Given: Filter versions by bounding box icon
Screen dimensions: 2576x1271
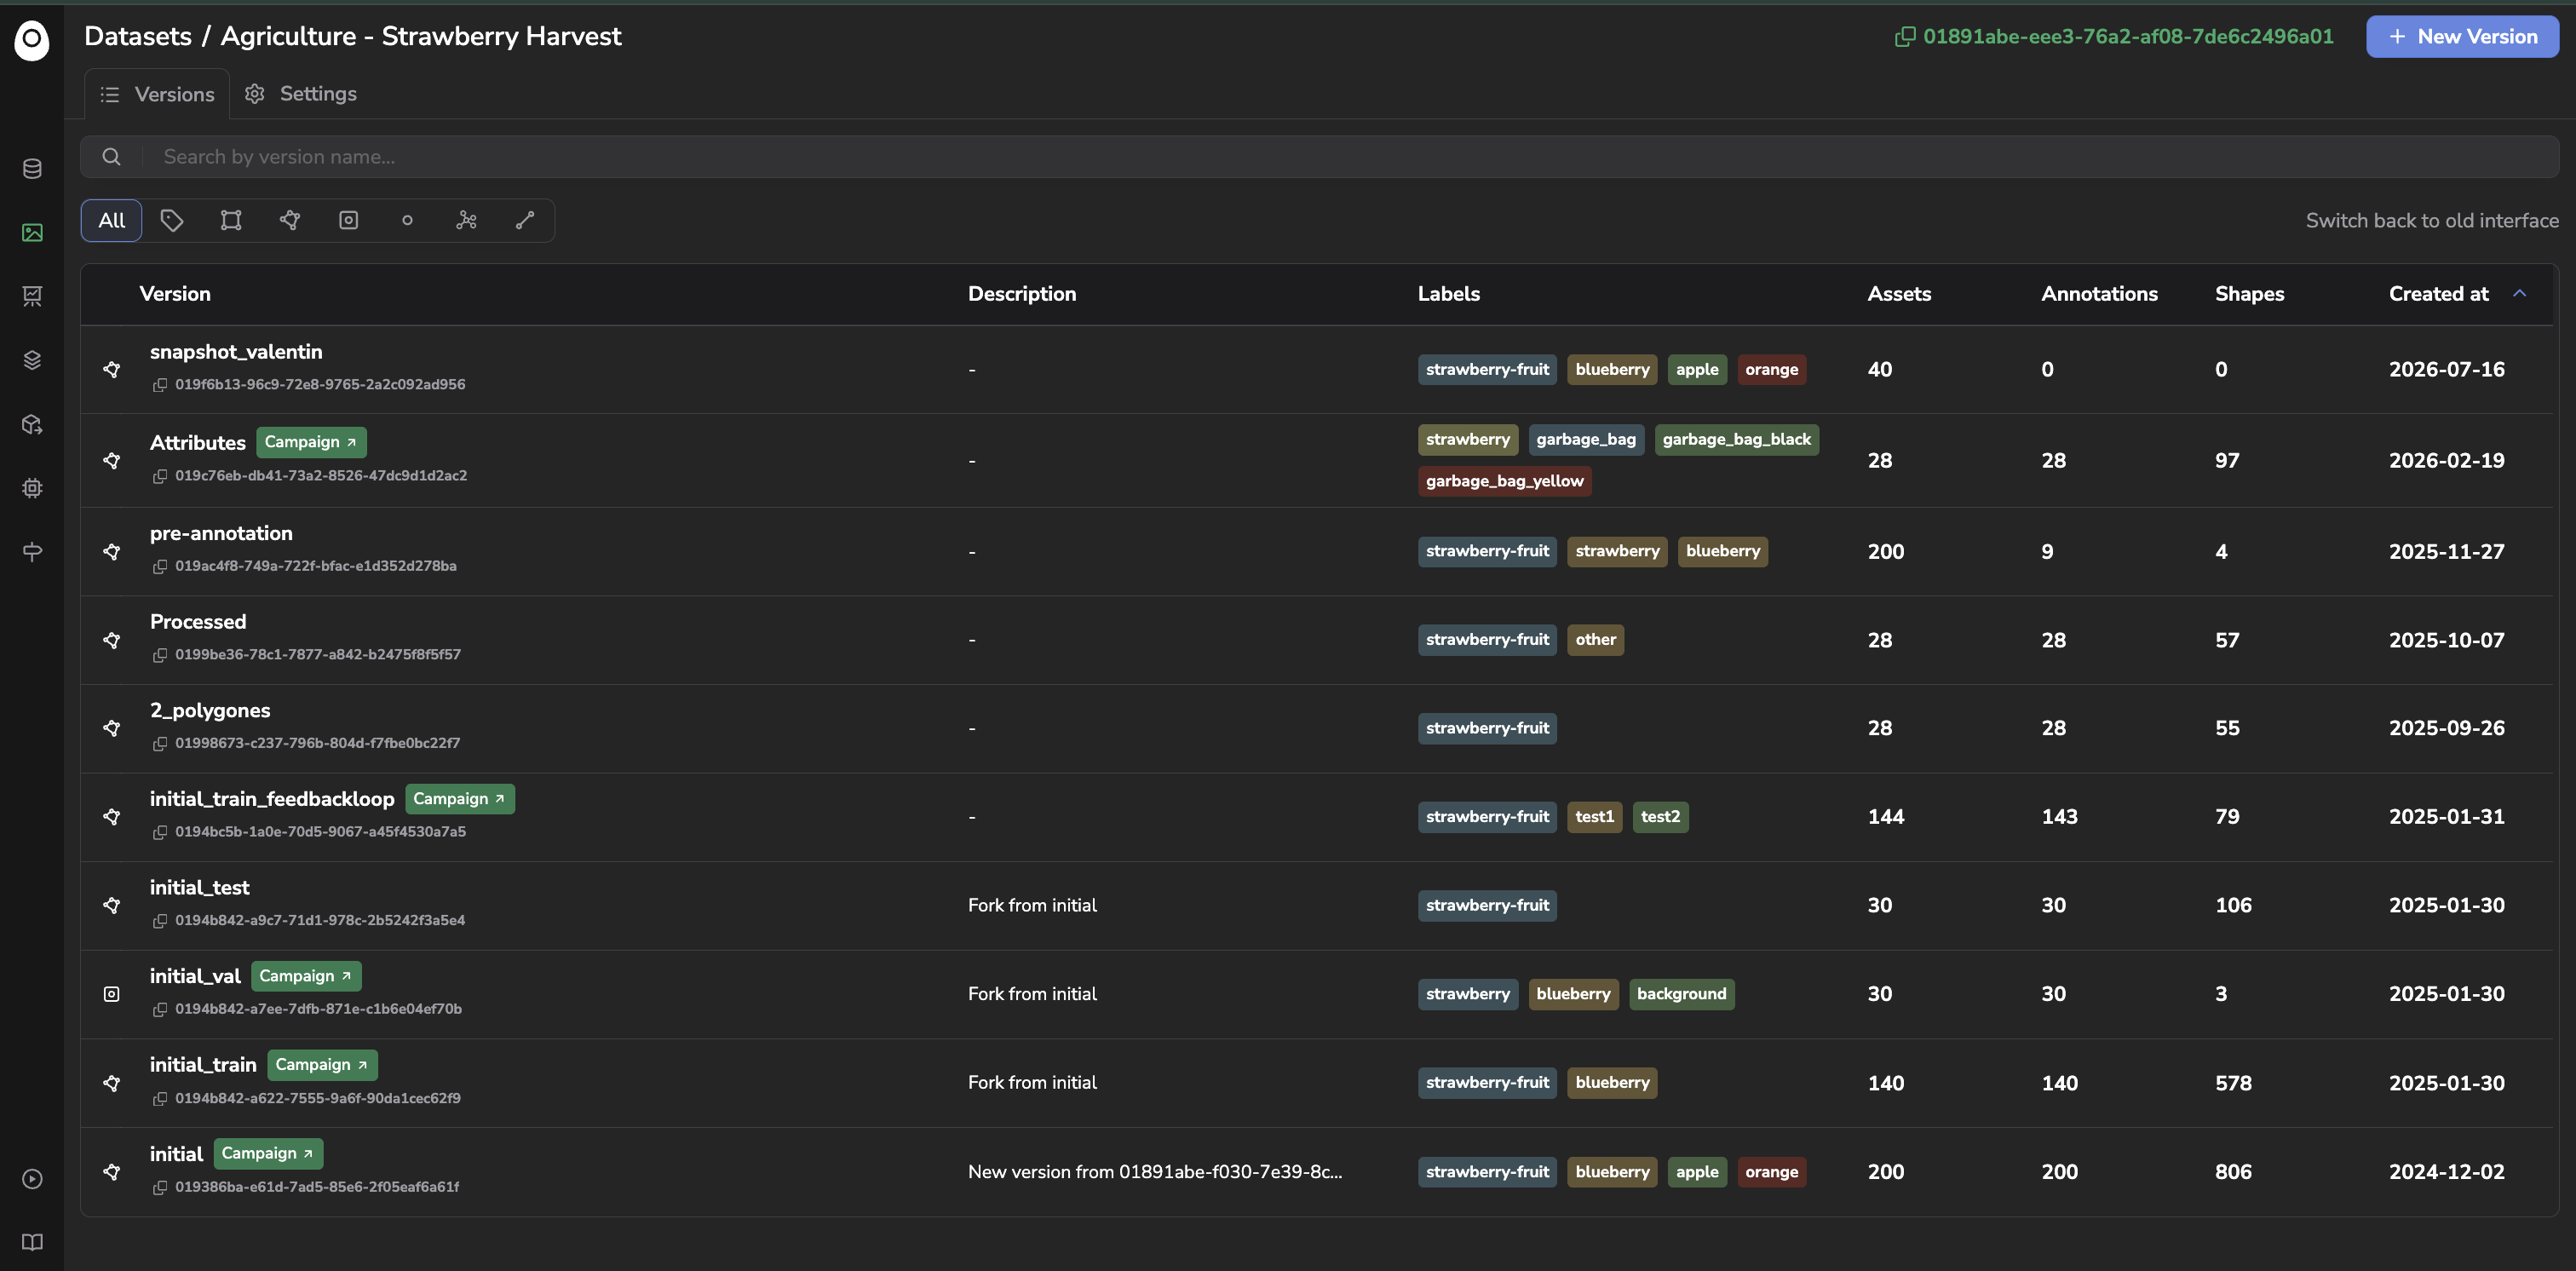Looking at the screenshot, I should click(x=231, y=220).
